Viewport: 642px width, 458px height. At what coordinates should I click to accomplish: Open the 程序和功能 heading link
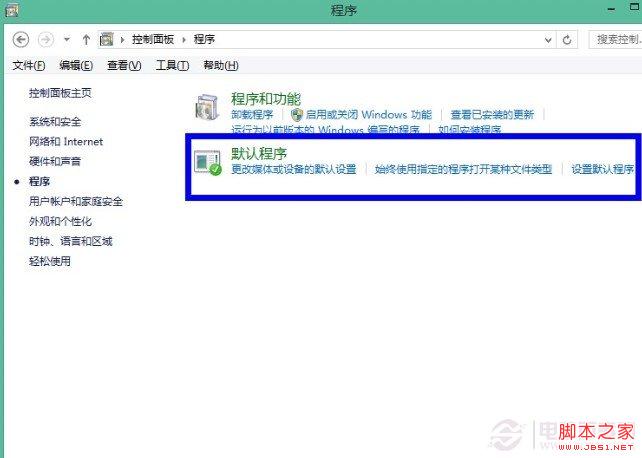pos(266,99)
